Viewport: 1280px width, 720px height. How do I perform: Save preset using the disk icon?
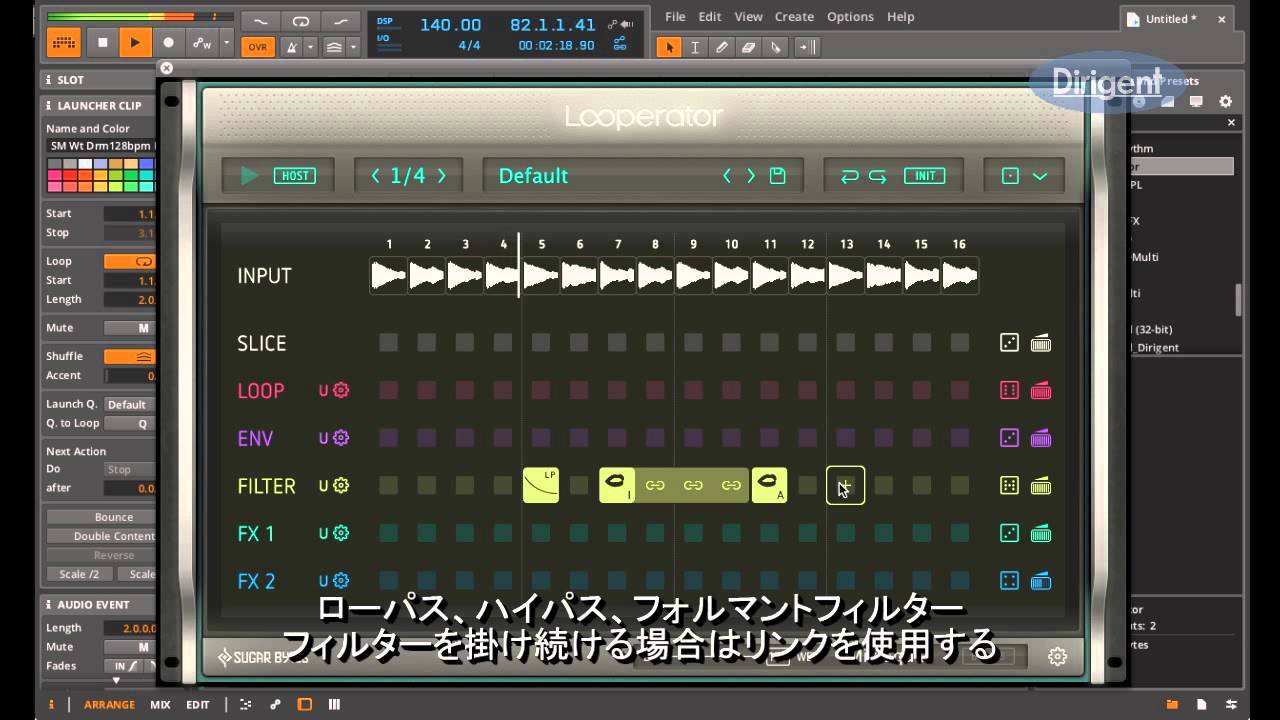(778, 176)
